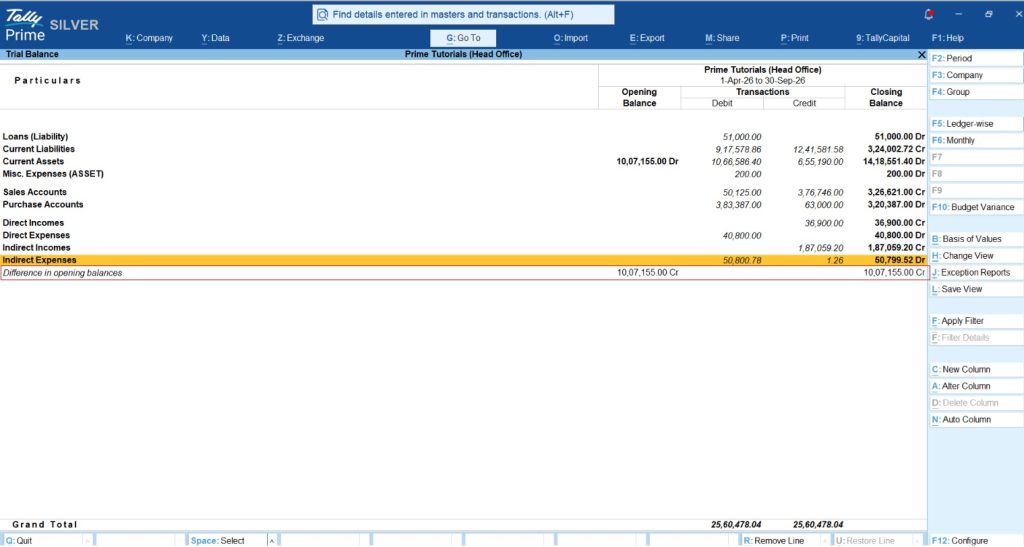
Task: Click the search icon in the Find bar
Action: pos(323,14)
